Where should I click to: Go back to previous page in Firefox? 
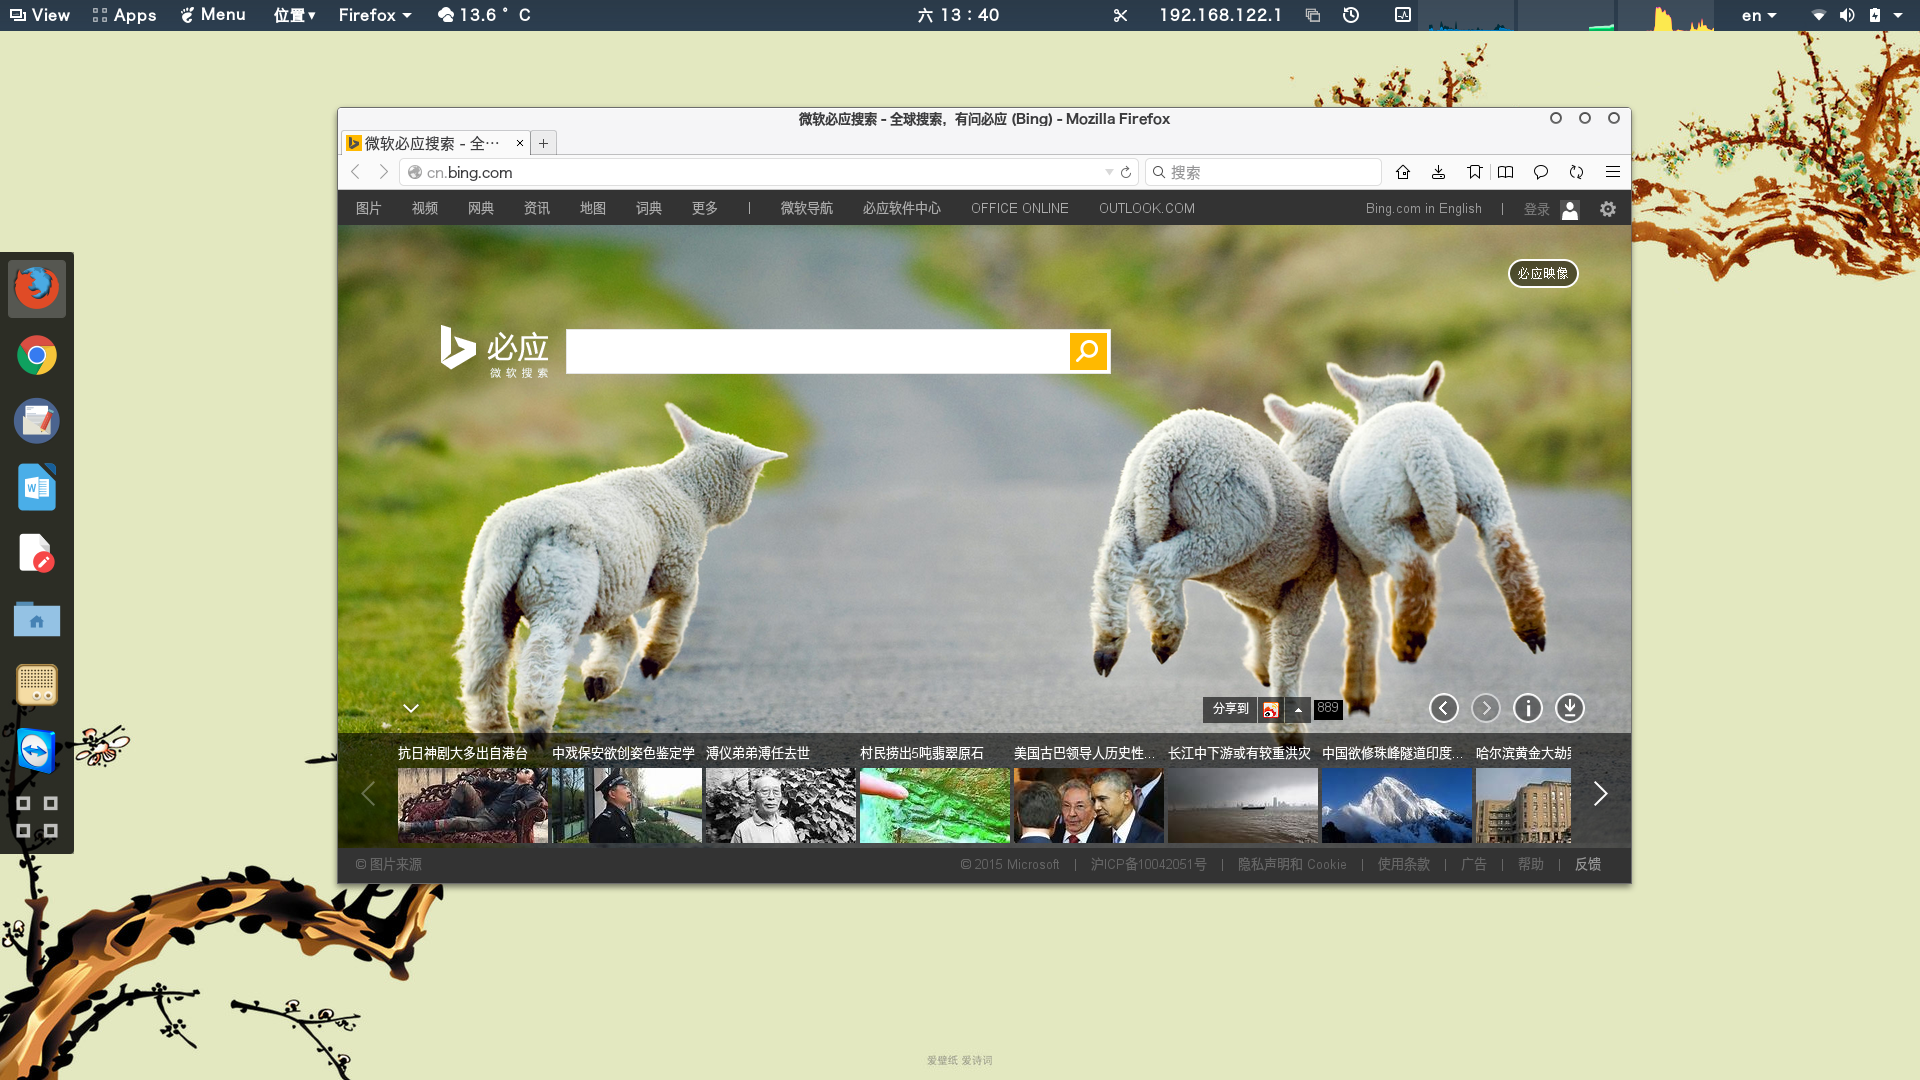(355, 172)
